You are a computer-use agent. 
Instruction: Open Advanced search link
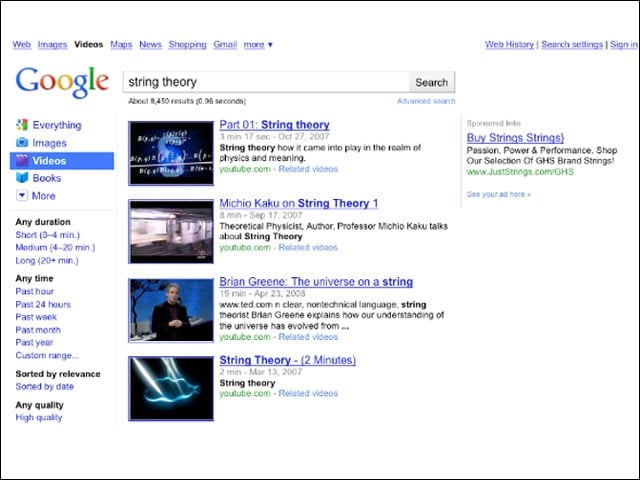[426, 101]
